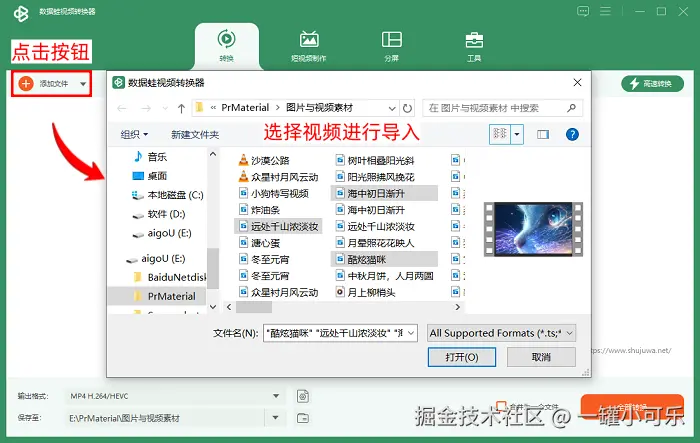Image resolution: width=700 pixels, height=443 pixels.
Task: Open 软件 (D:) drive
Action: tap(159, 214)
